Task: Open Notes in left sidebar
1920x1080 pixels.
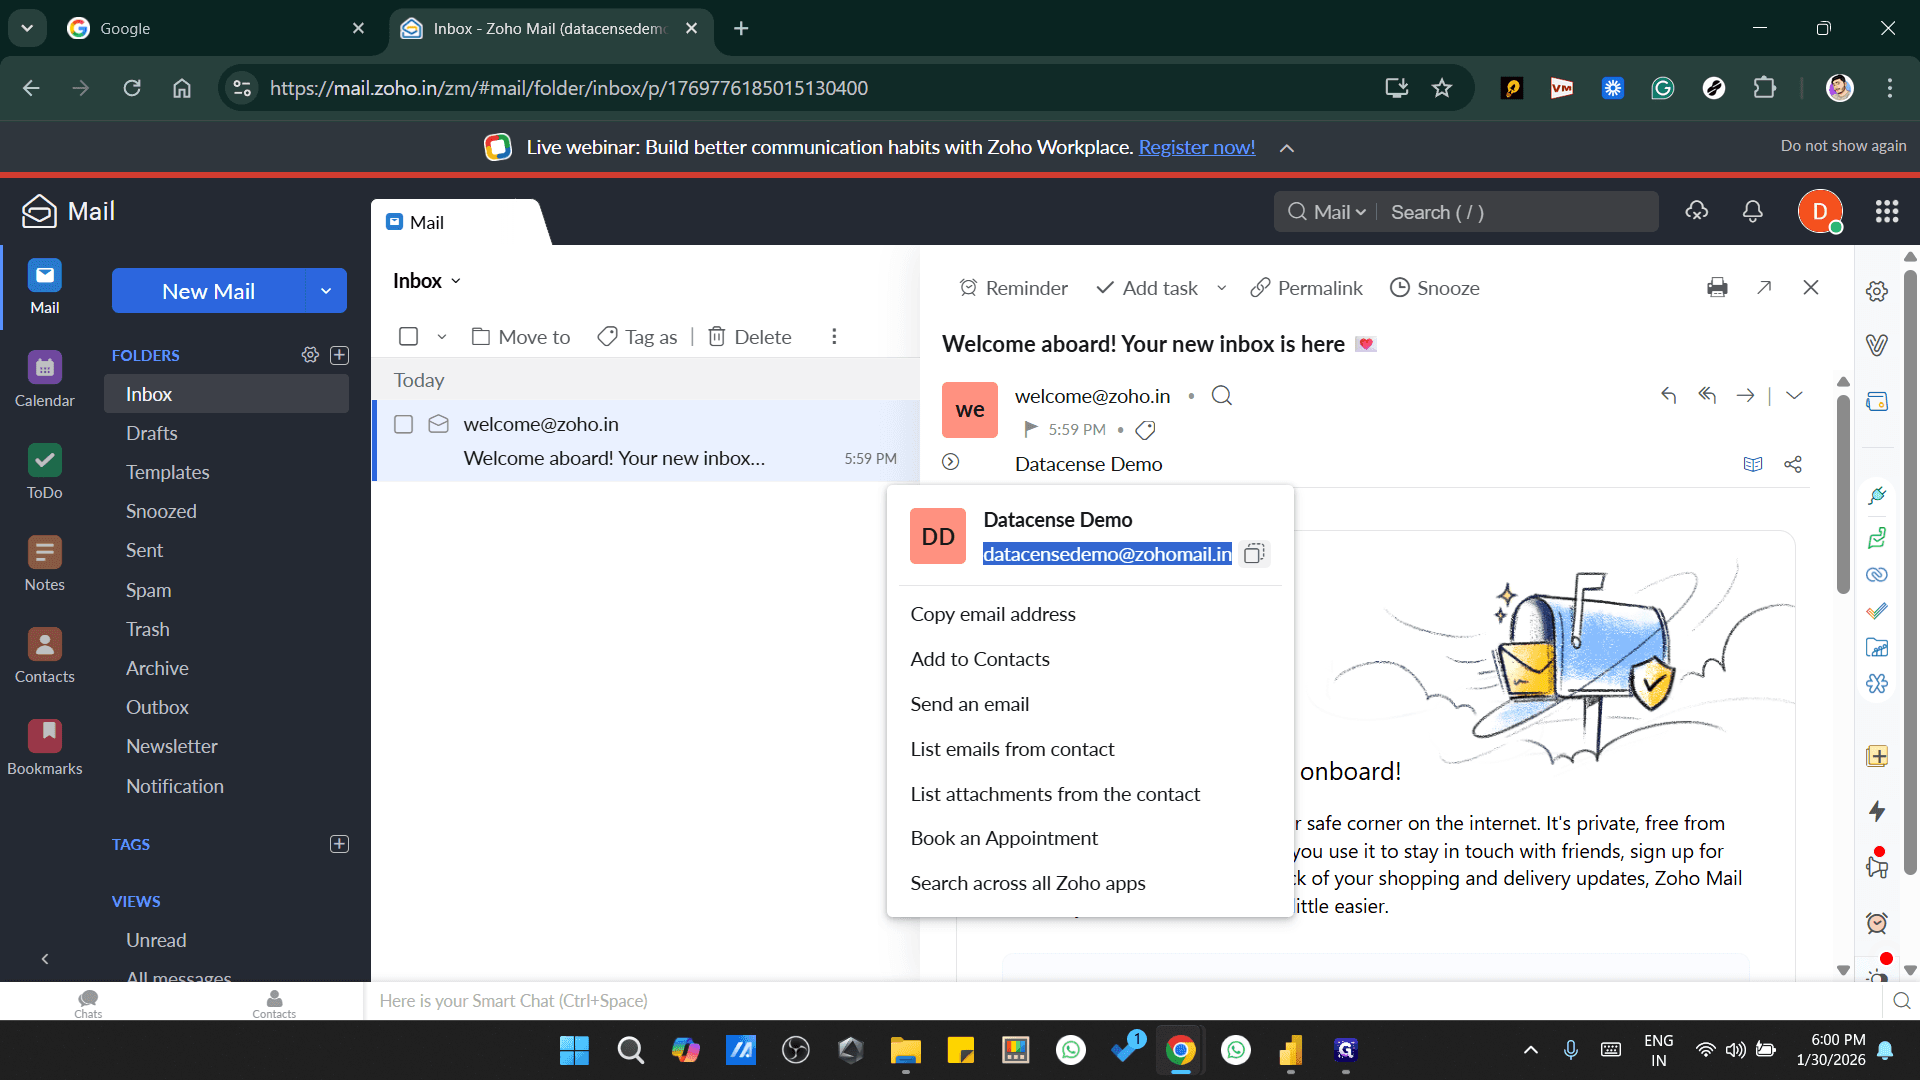Action: tap(44, 563)
